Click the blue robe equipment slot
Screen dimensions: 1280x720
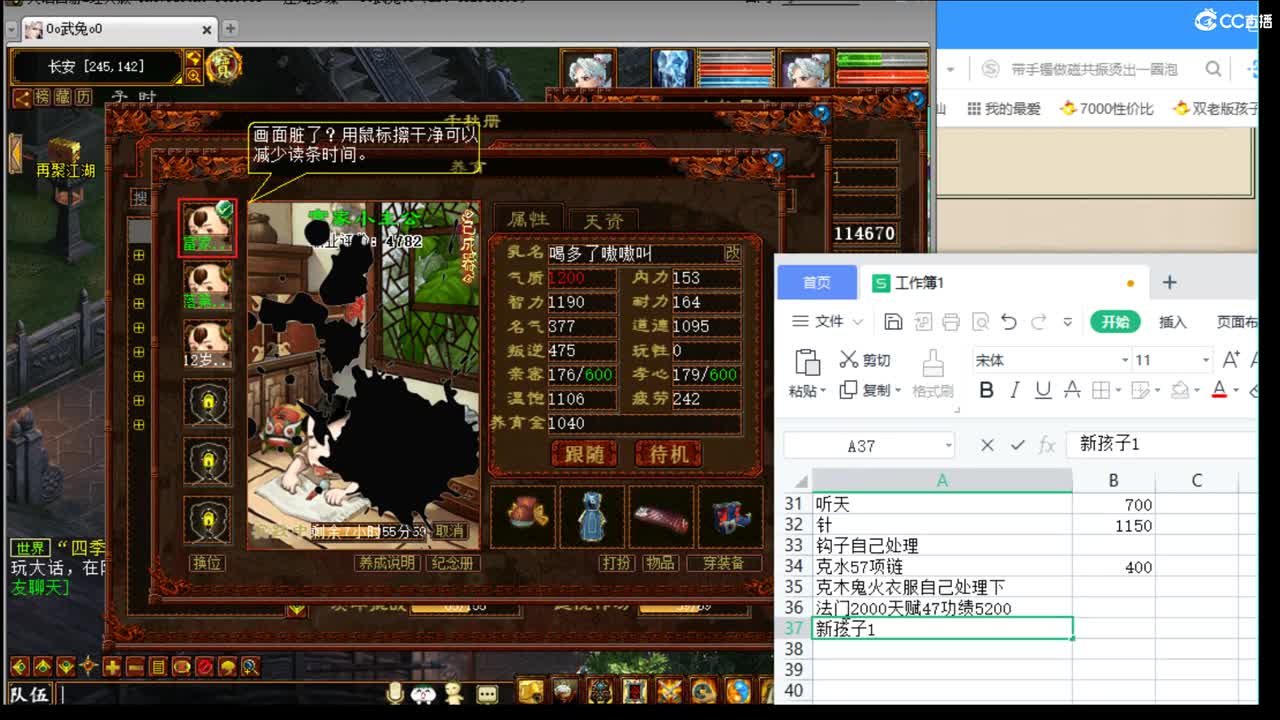(x=592, y=517)
